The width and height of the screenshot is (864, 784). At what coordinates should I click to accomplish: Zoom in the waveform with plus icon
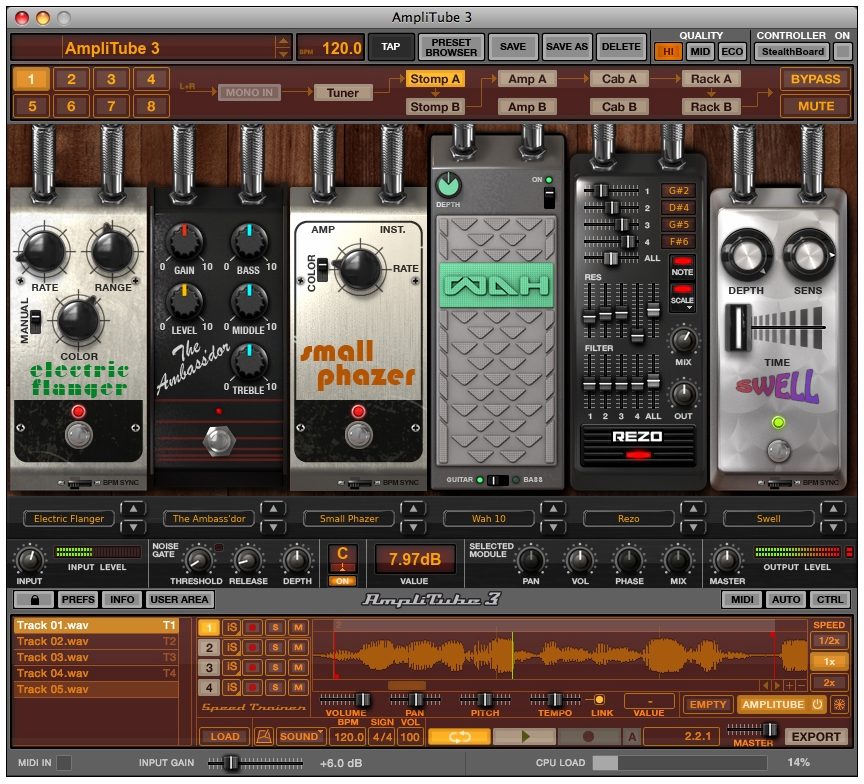click(x=790, y=685)
